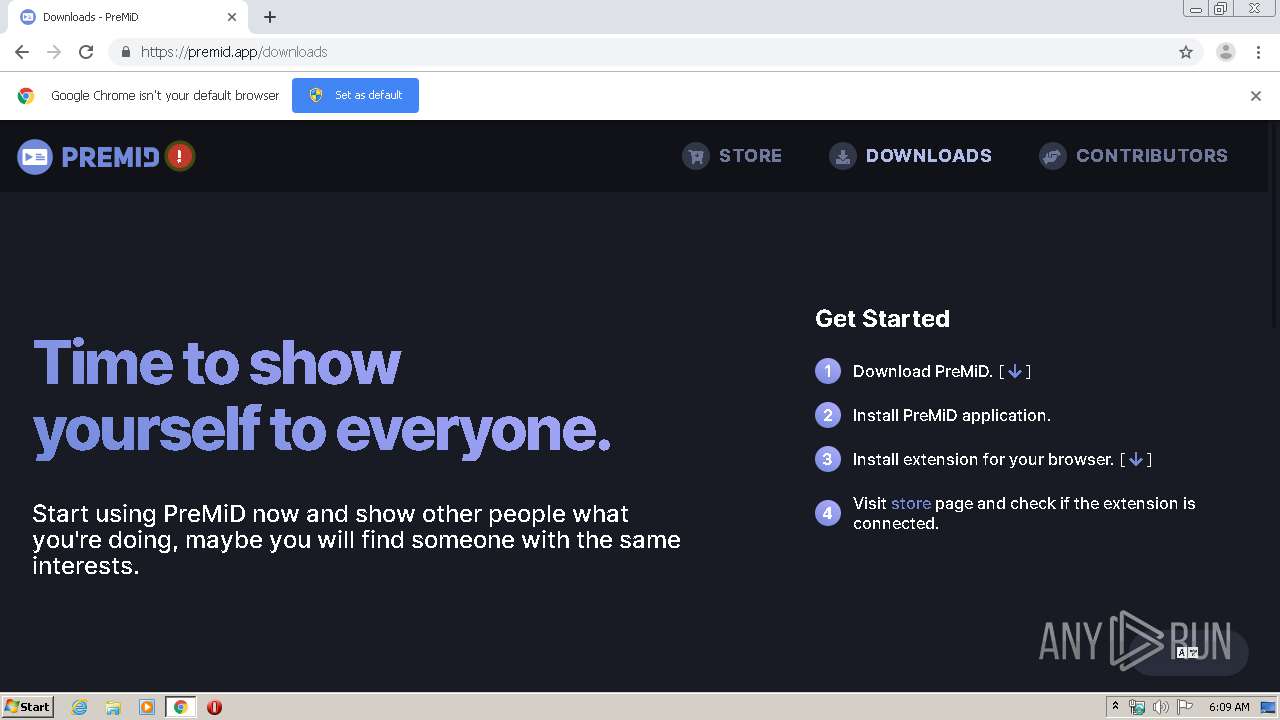The width and height of the screenshot is (1280, 720).
Task: Click the PreMiD logo icon
Action: pyautogui.click(x=35, y=156)
